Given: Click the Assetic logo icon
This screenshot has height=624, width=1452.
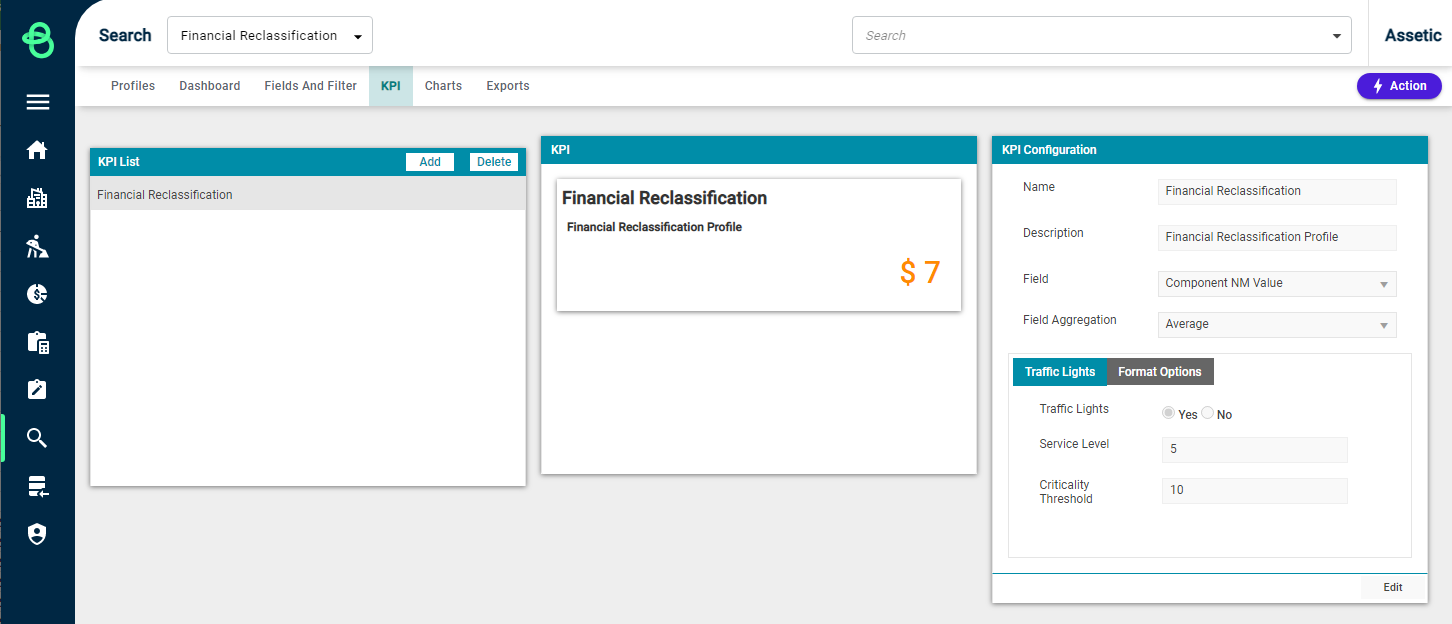Looking at the screenshot, I should tap(37, 39).
